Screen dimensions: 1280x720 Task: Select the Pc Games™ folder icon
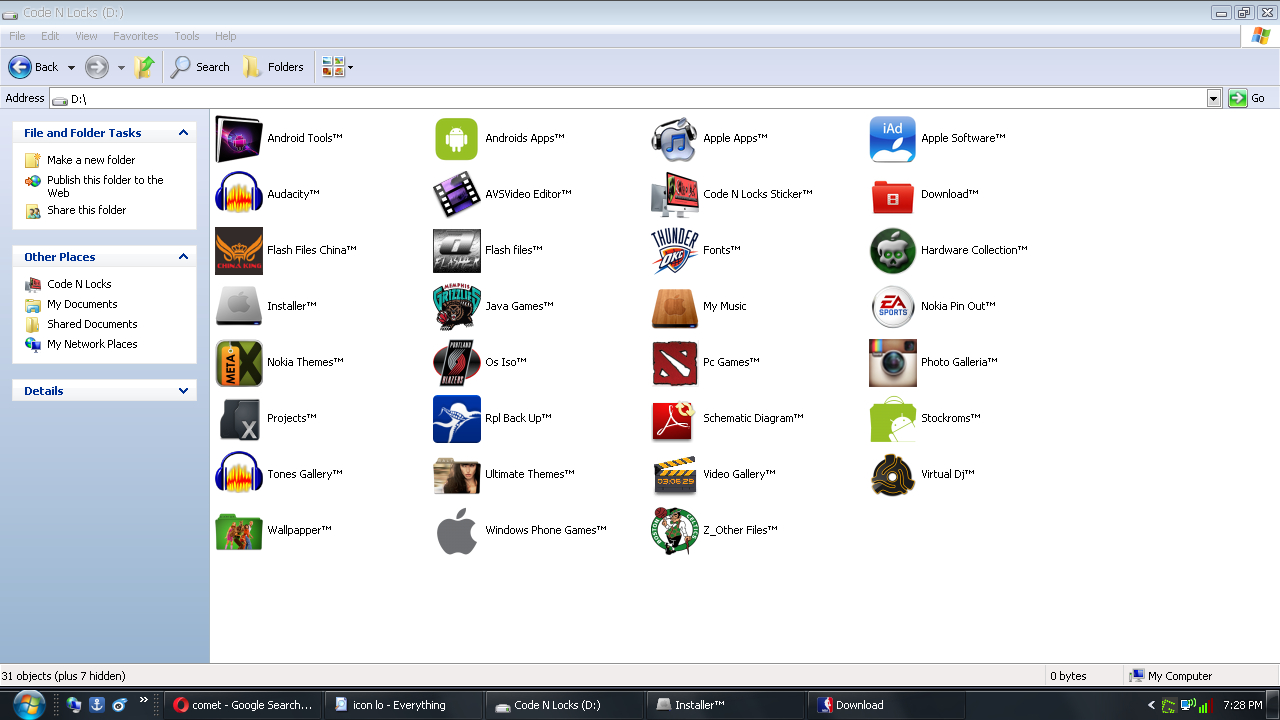tap(675, 362)
